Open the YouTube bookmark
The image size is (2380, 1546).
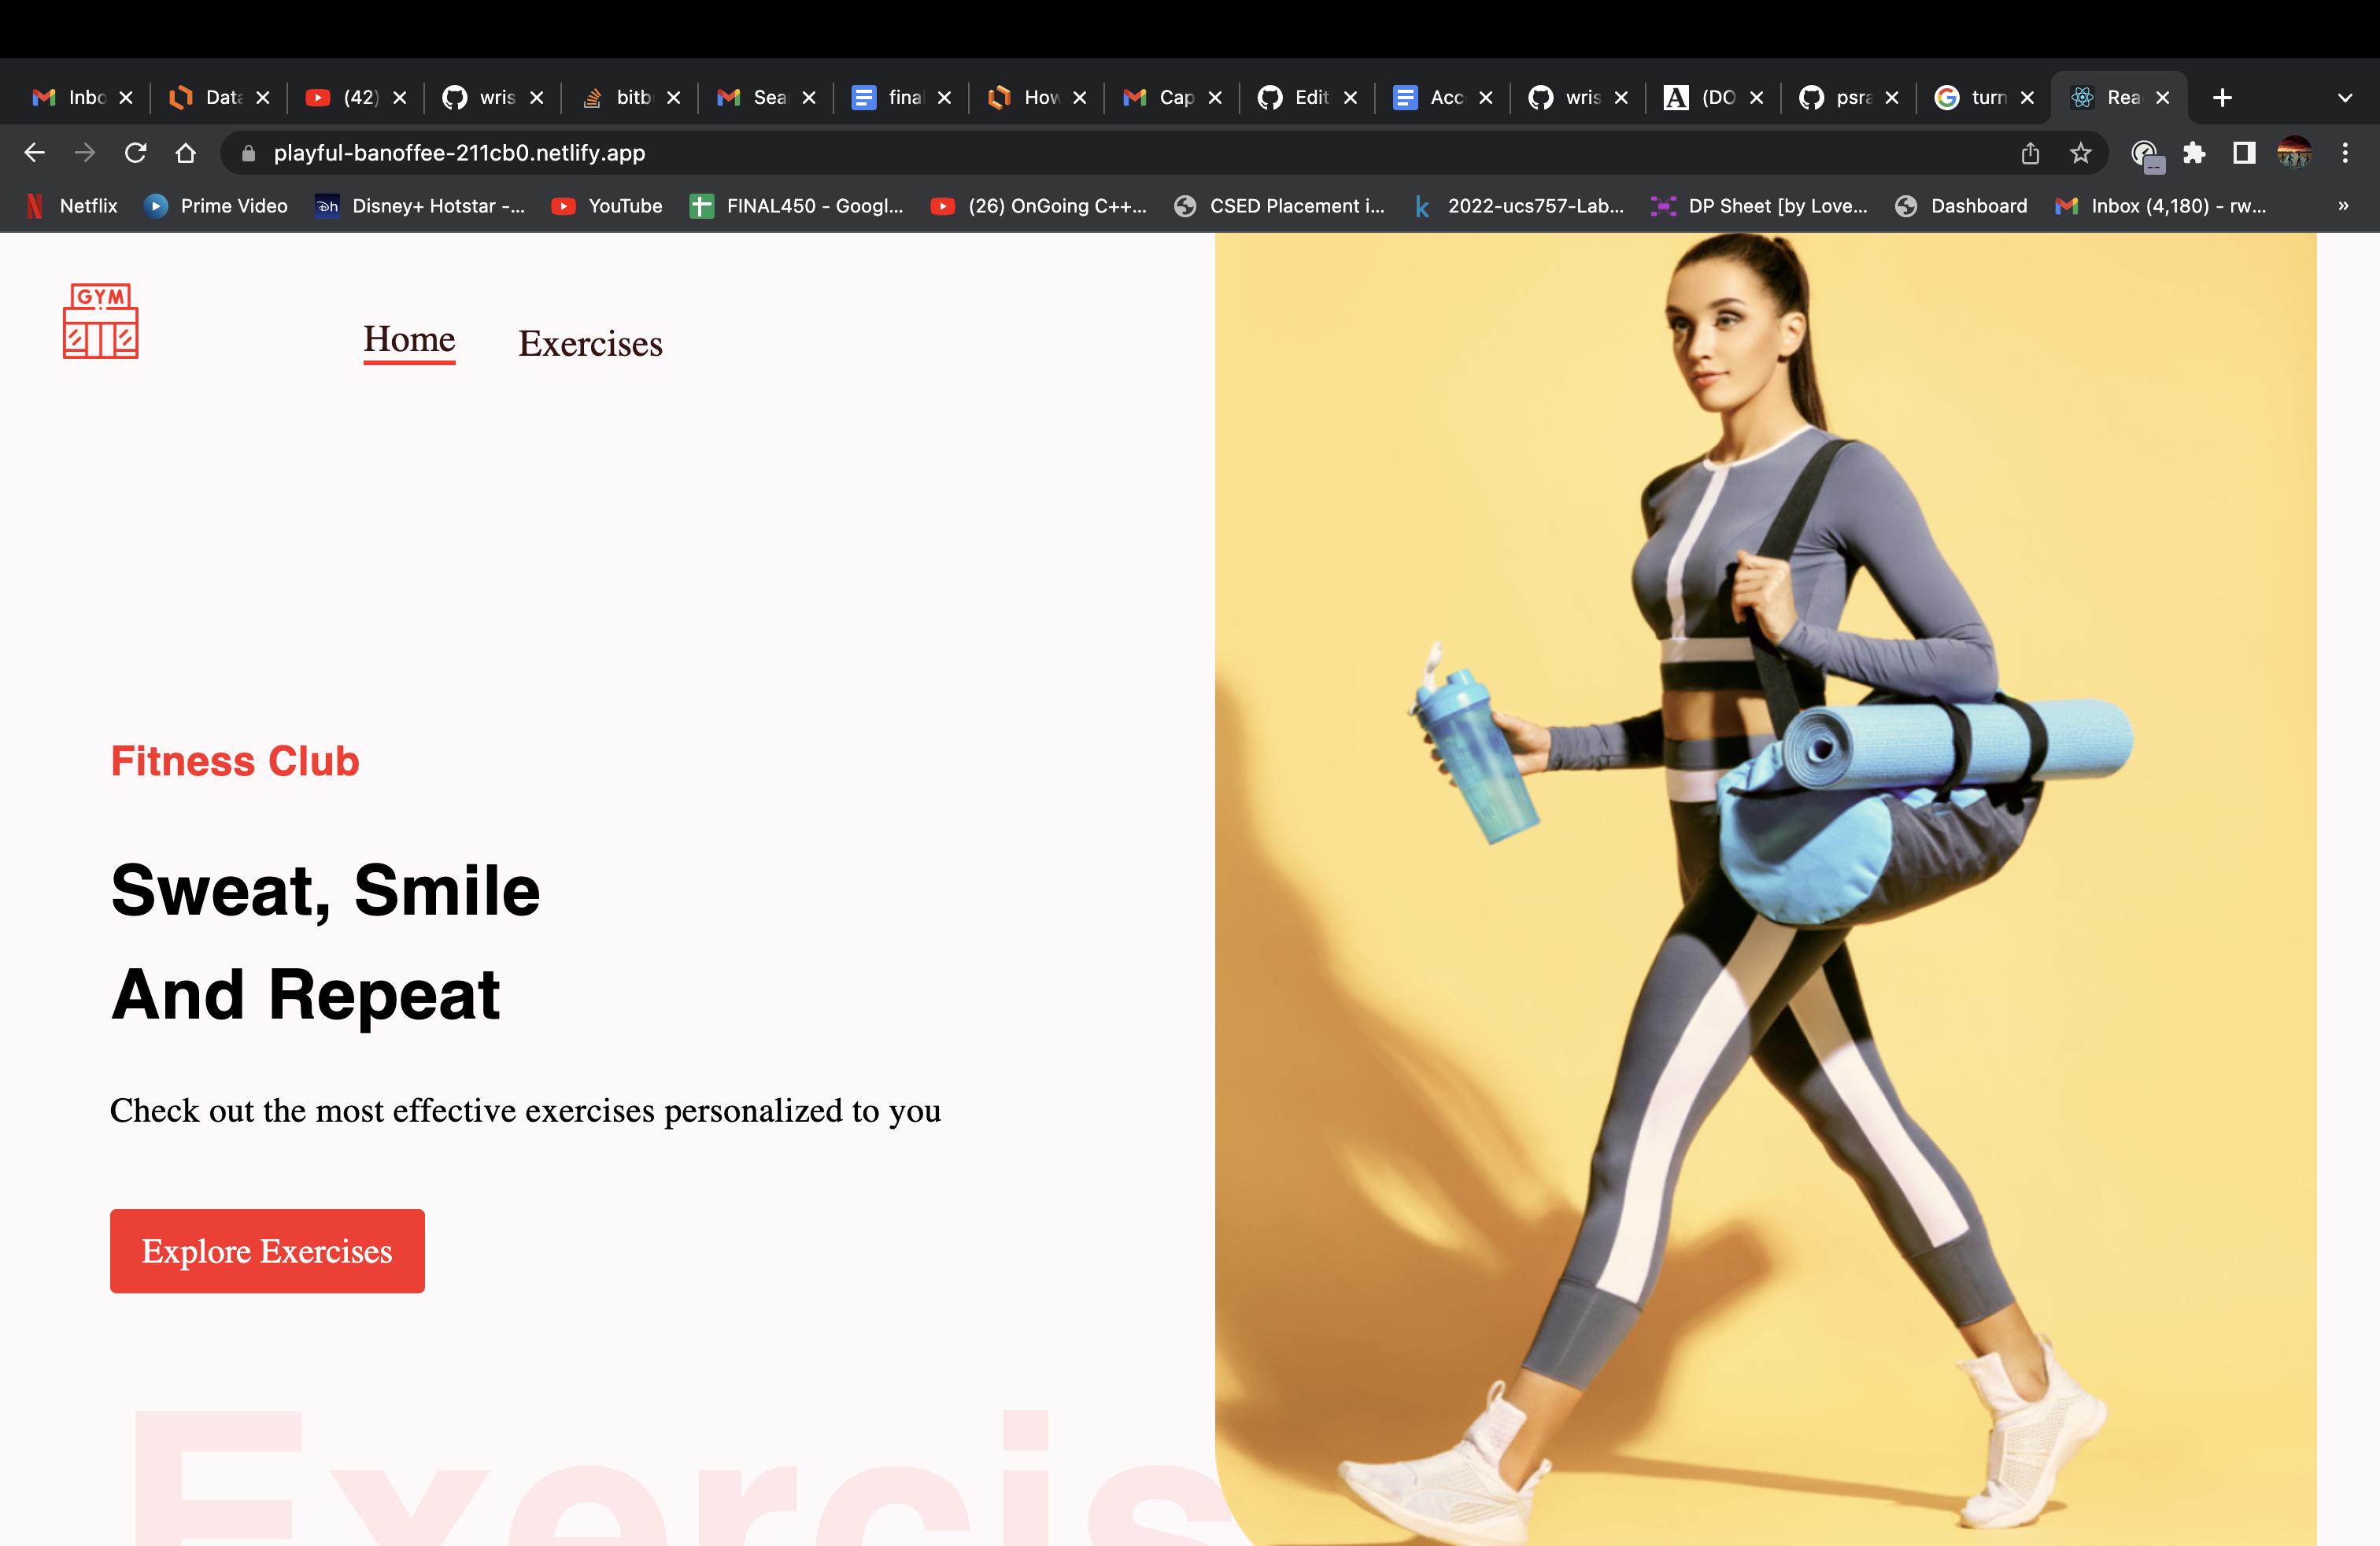click(607, 206)
